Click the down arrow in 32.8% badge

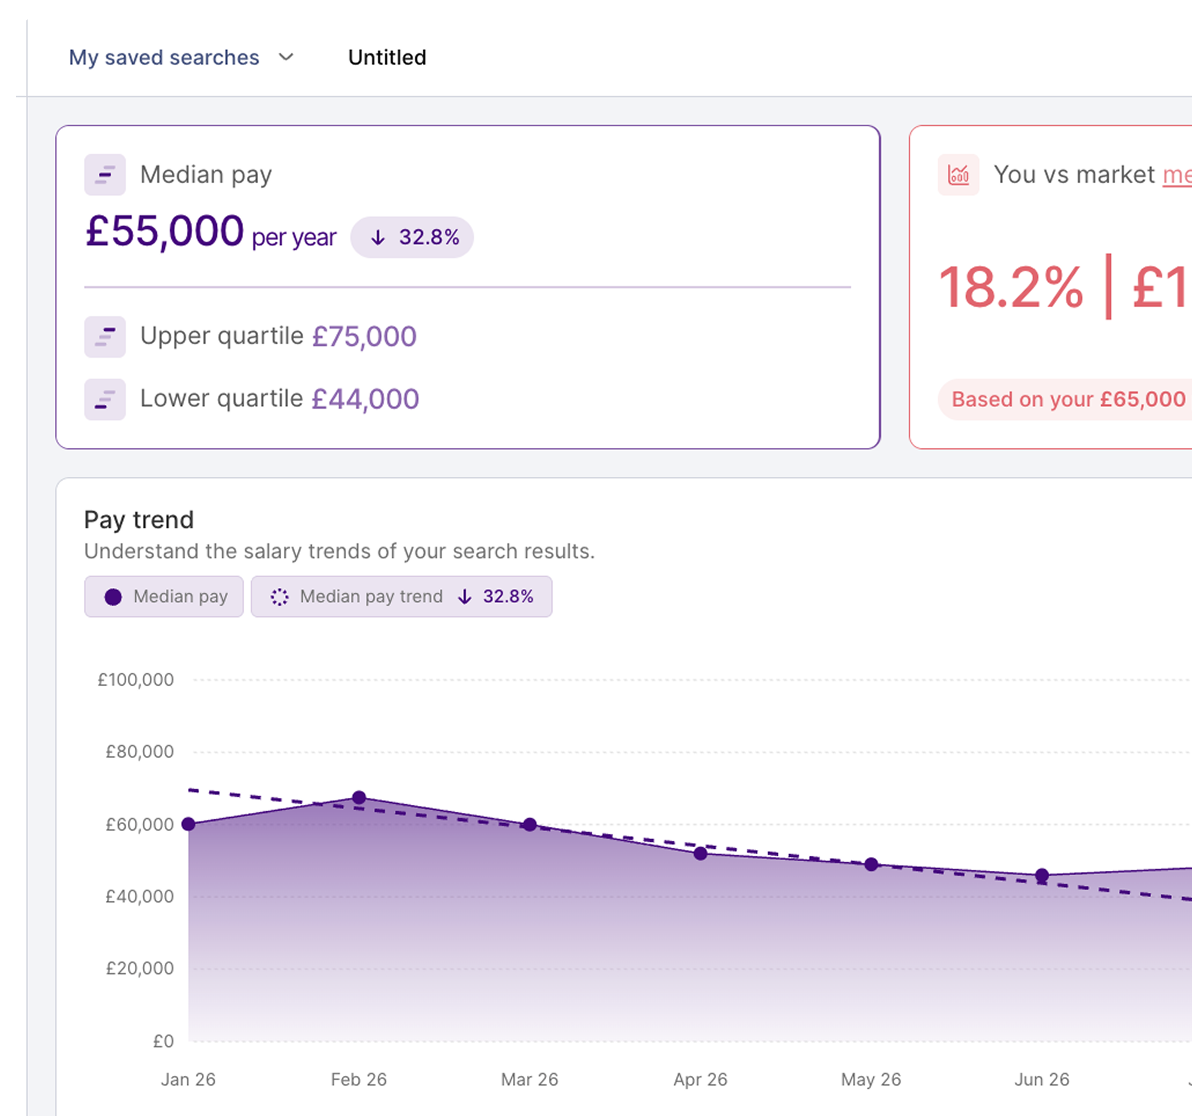(x=378, y=238)
